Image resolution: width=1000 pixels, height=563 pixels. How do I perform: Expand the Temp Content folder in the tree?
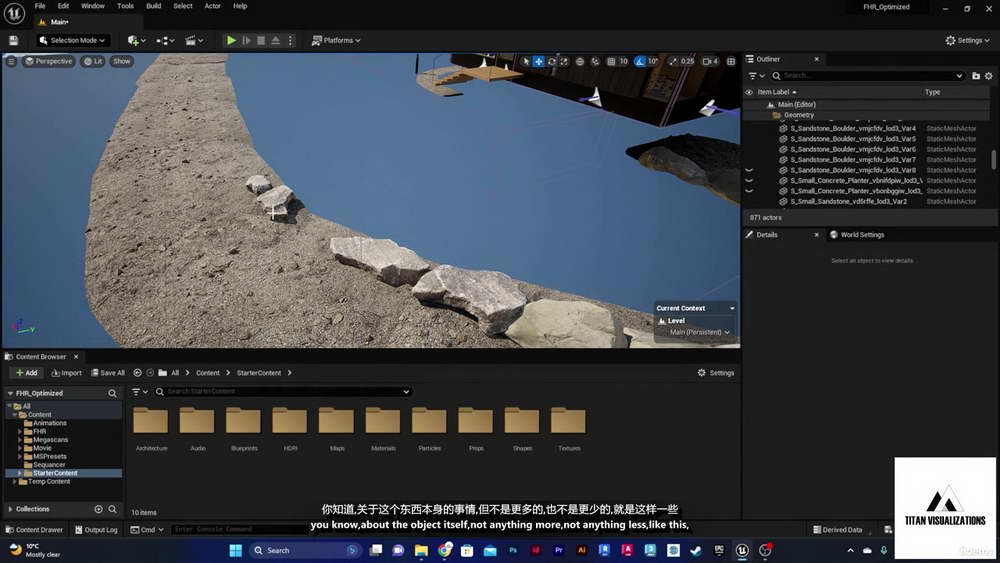(14, 481)
